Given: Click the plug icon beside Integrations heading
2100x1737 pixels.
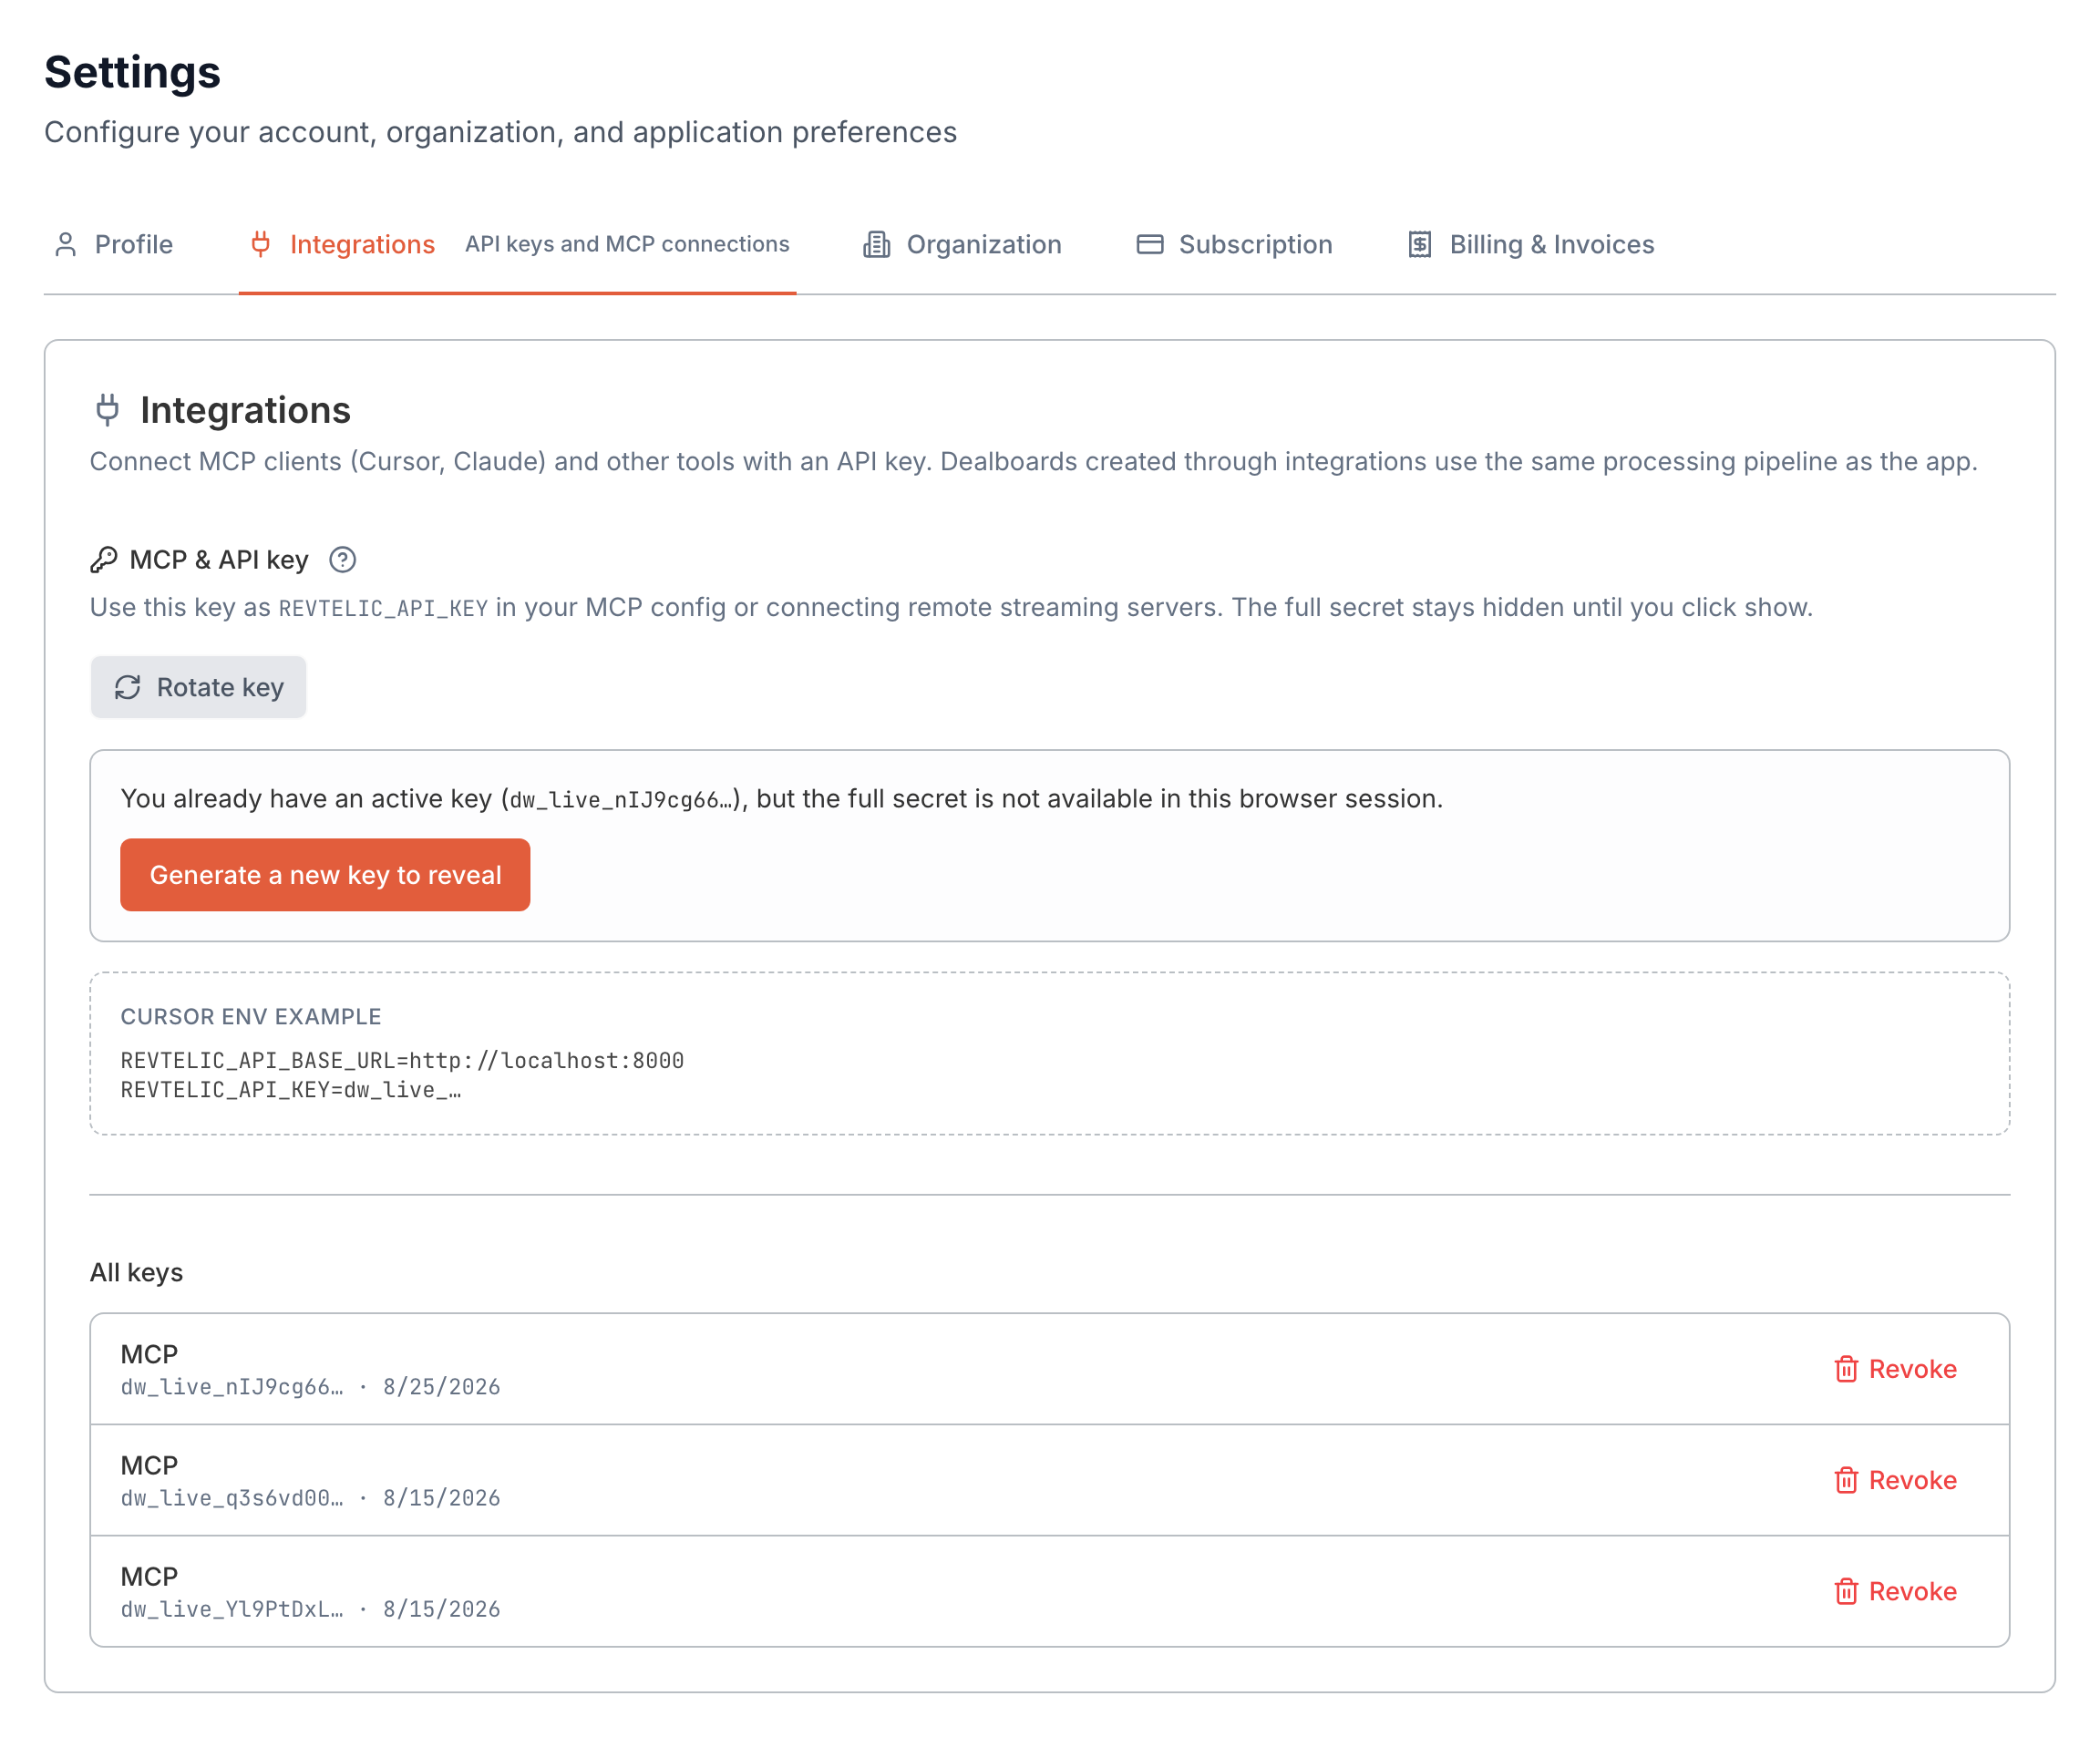Looking at the screenshot, I should click(x=107, y=410).
